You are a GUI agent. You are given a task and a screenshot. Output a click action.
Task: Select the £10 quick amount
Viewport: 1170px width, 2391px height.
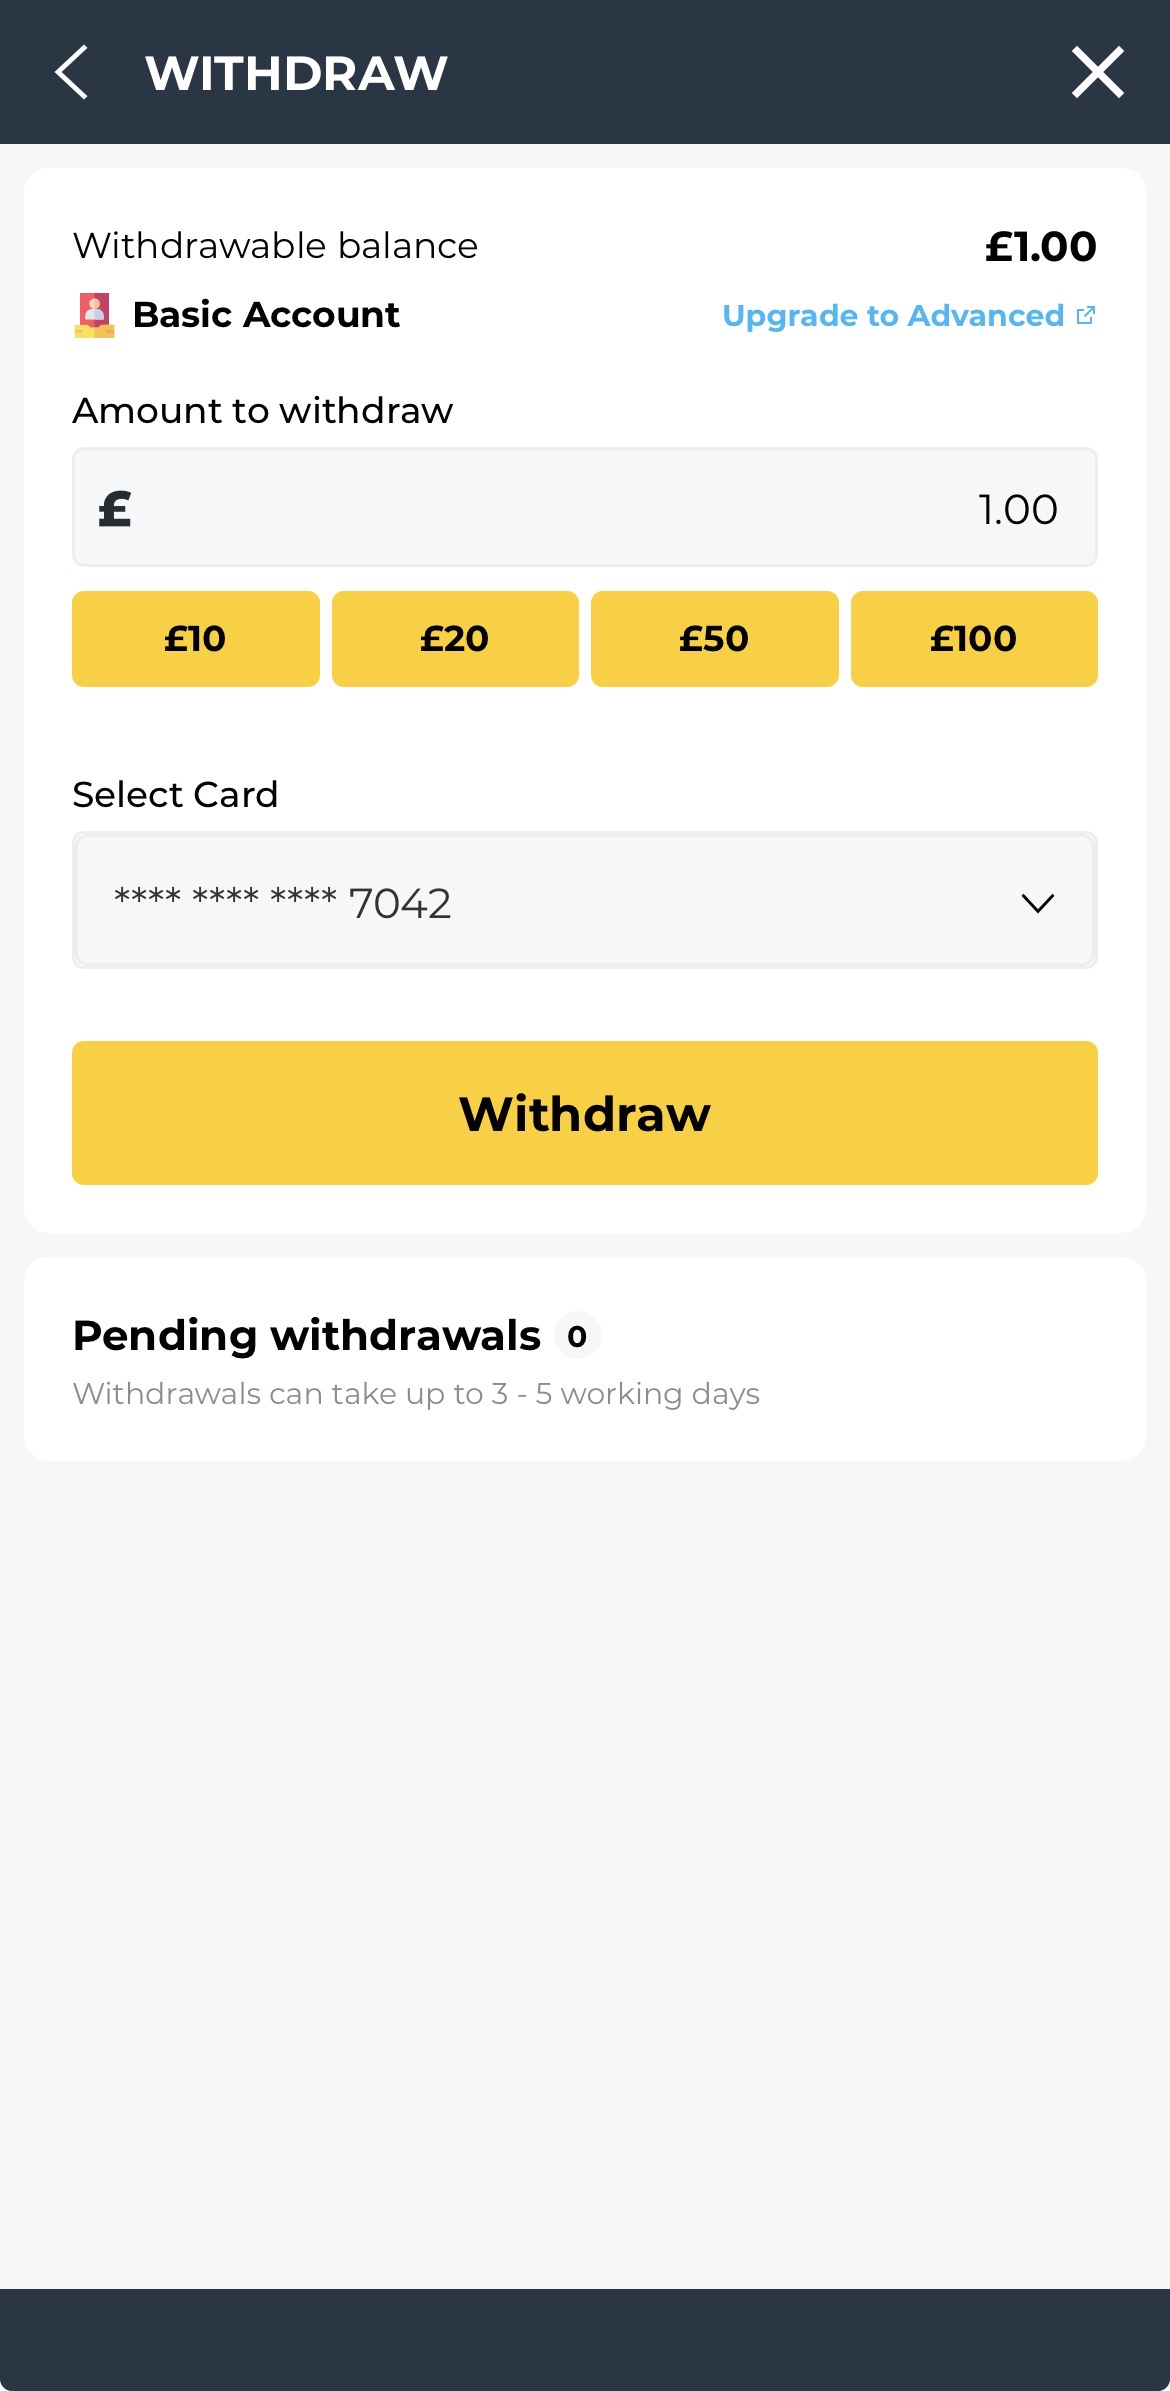coord(195,639)
